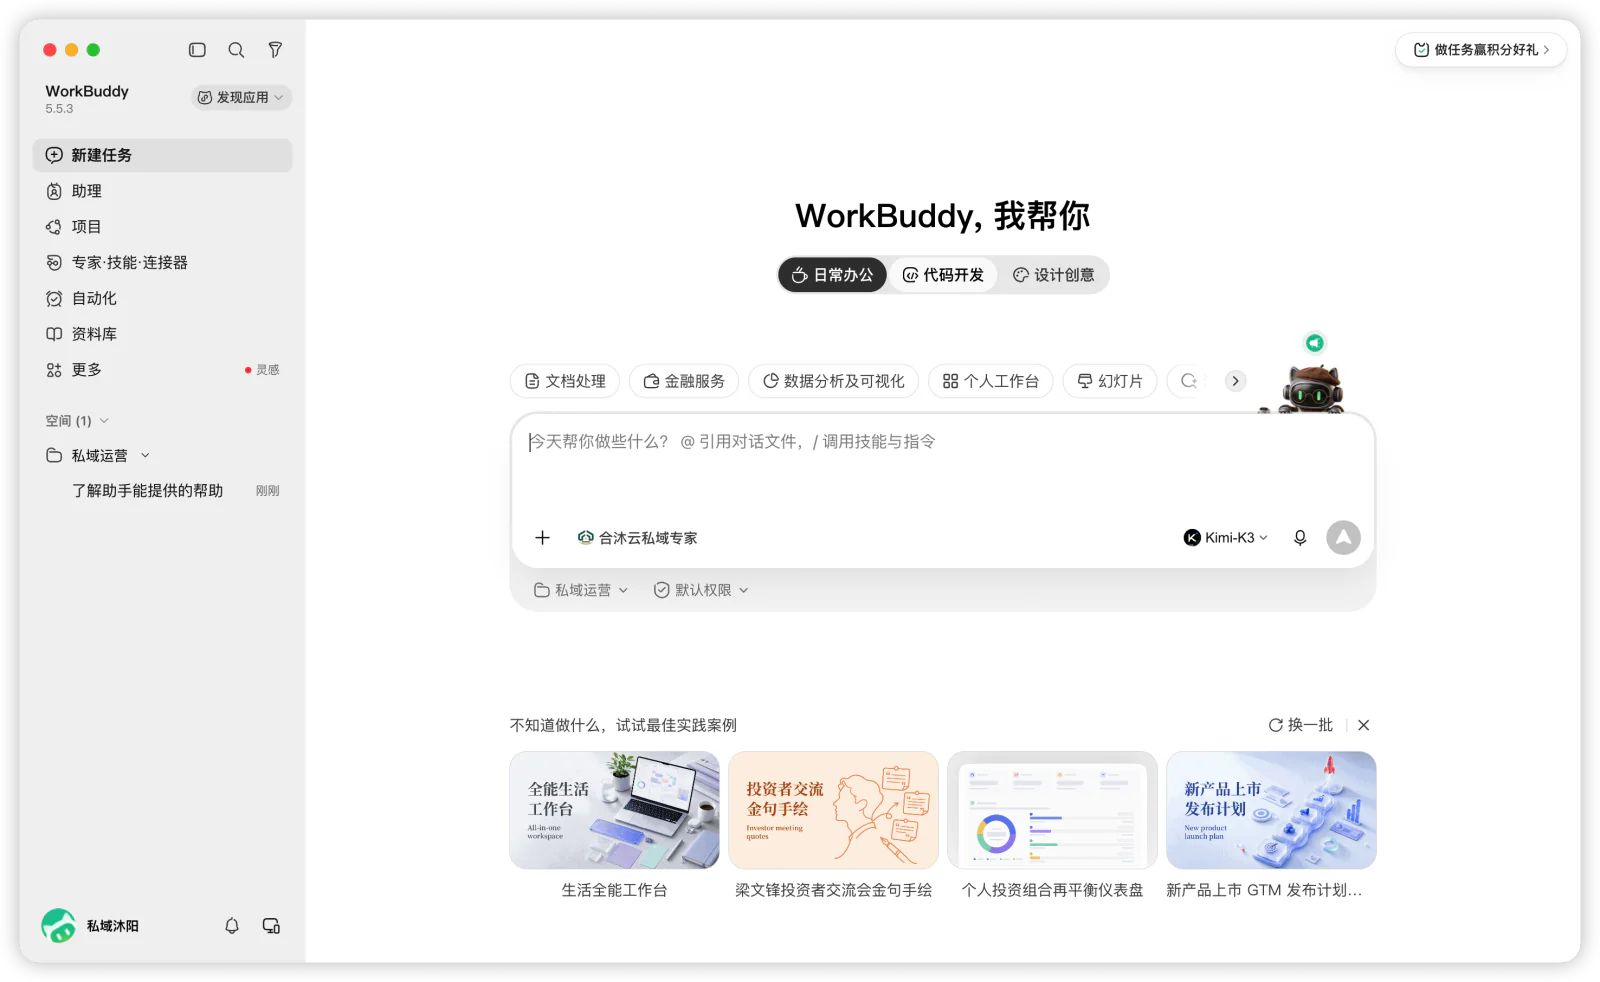The image size is (1600, 982).
Task: Open 自动化 in the sidebar
Action: click(162, 298)
